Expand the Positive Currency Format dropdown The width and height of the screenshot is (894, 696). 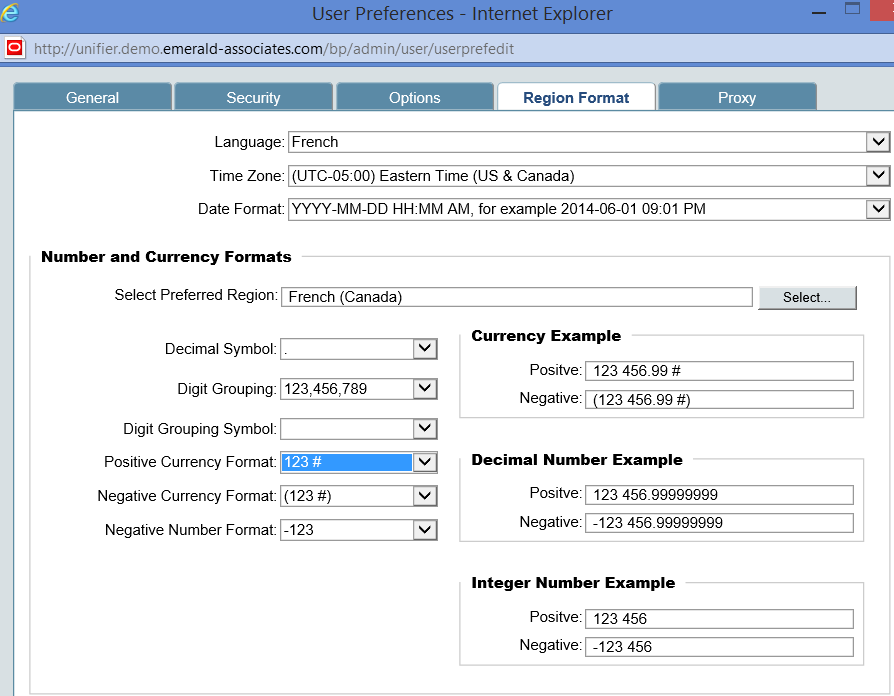pos(425,462)
